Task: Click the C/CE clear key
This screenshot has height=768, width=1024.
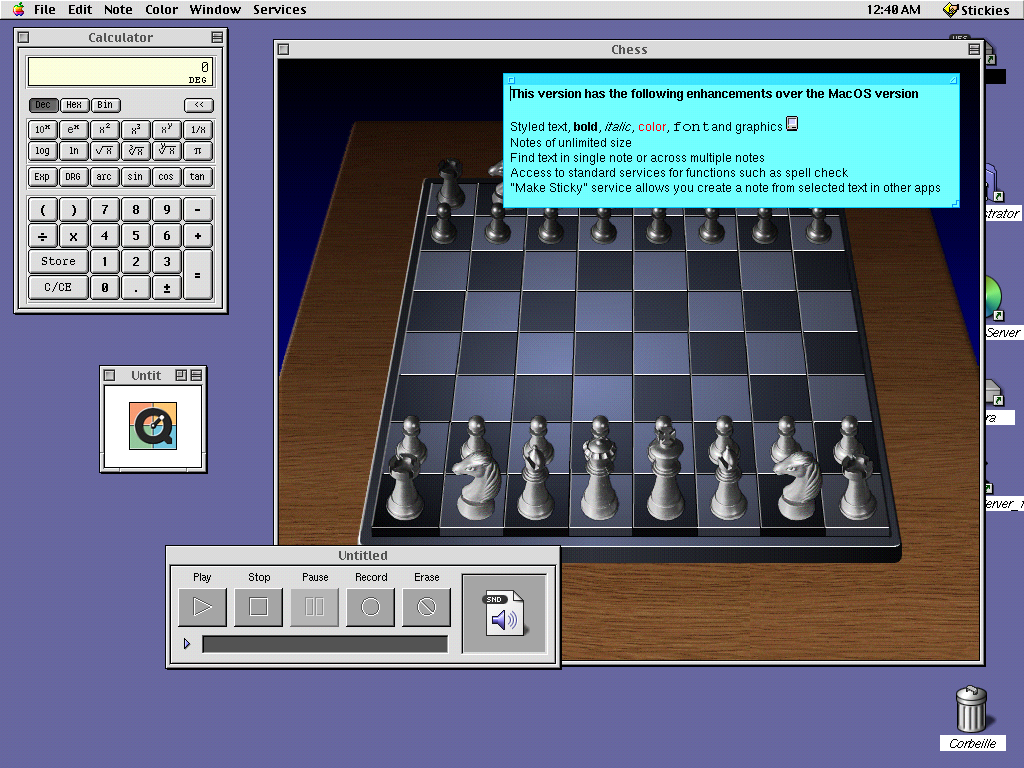Action: pyautogui.click(x=58, y=287)
